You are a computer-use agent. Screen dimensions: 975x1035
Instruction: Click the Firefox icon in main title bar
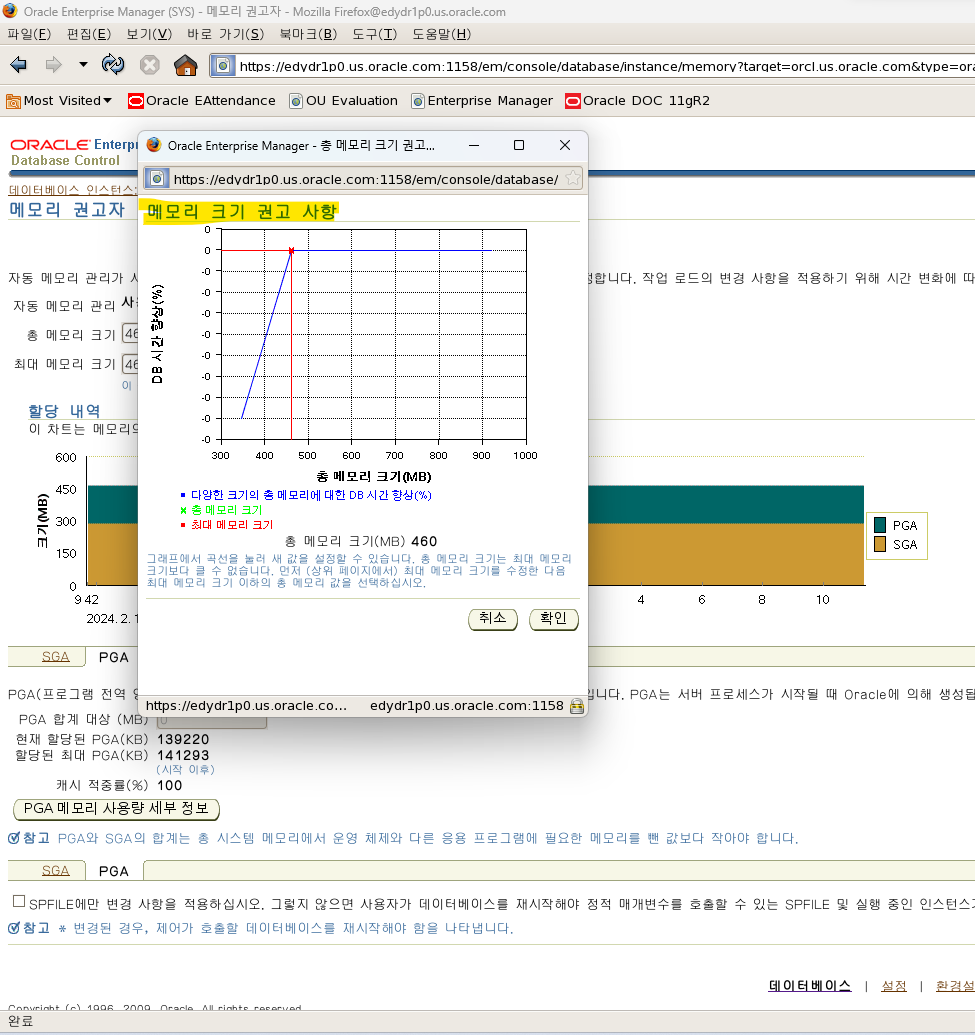click(10, 11)
